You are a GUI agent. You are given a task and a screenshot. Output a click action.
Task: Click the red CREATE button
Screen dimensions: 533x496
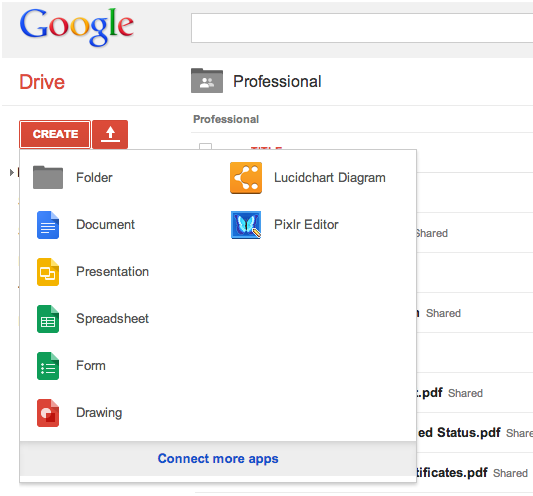[x=55, y=134]
